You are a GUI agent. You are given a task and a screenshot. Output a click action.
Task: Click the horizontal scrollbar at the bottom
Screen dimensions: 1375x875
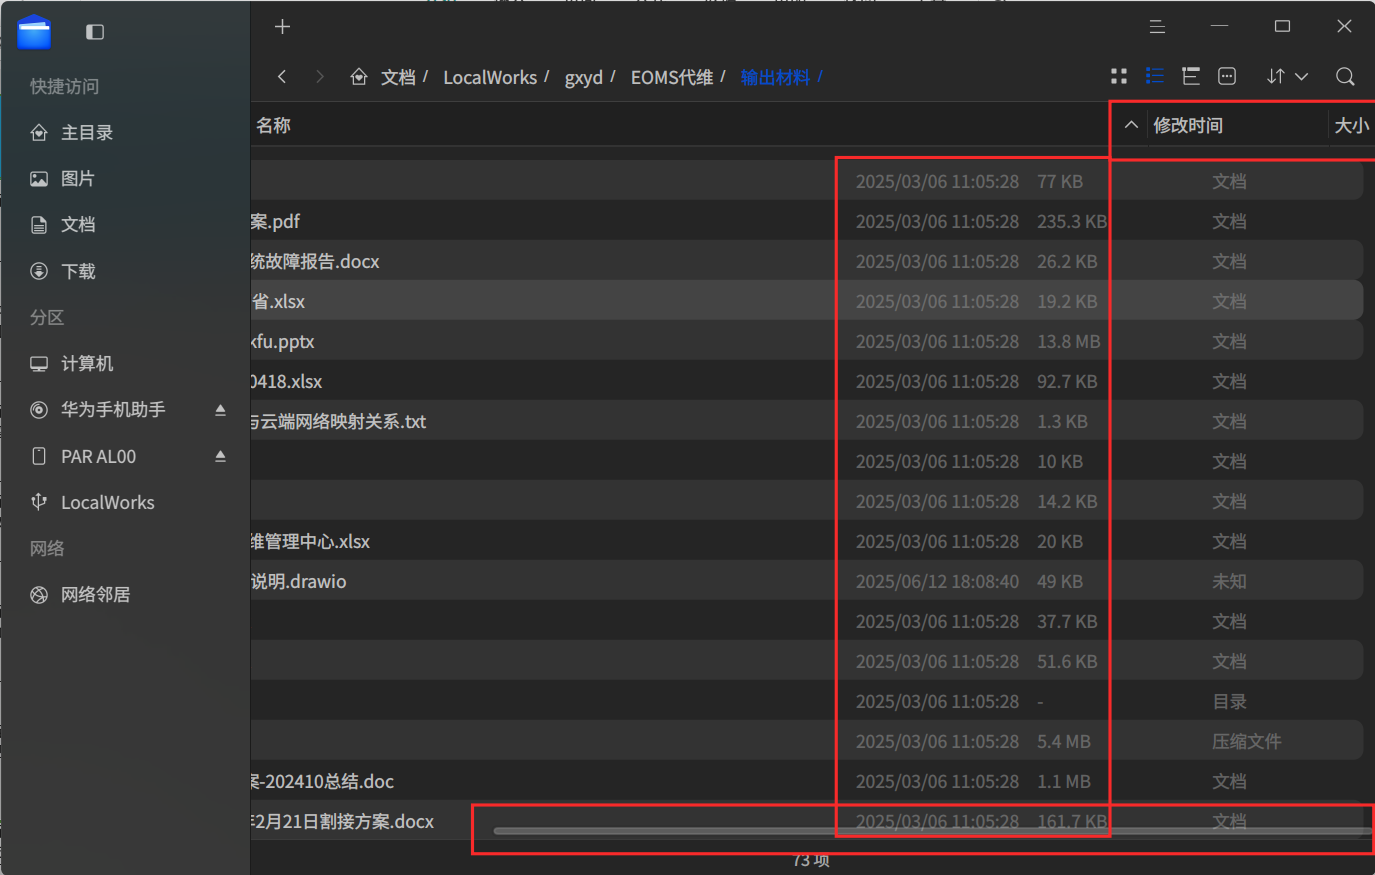click(932, 831)
